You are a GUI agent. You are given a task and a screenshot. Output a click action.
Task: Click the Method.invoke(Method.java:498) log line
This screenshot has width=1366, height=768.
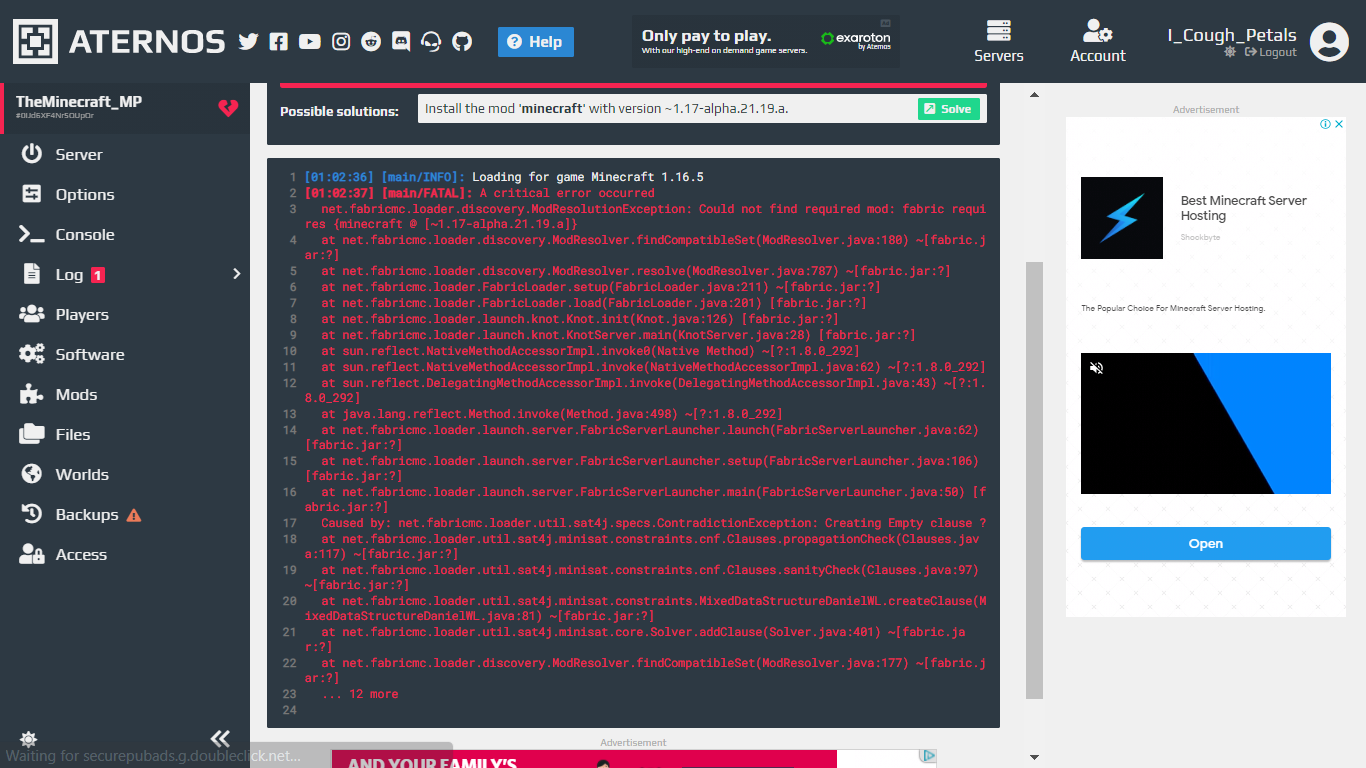pyautogui.click(x=551, y=414)
